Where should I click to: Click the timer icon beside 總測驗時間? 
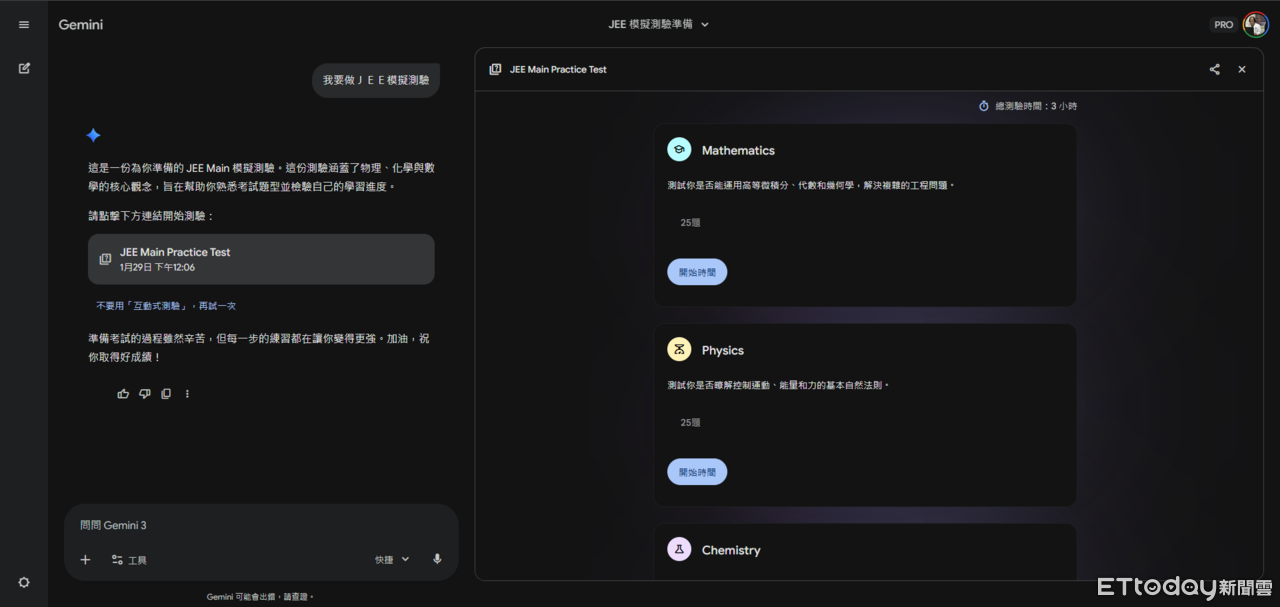point(983,105)
